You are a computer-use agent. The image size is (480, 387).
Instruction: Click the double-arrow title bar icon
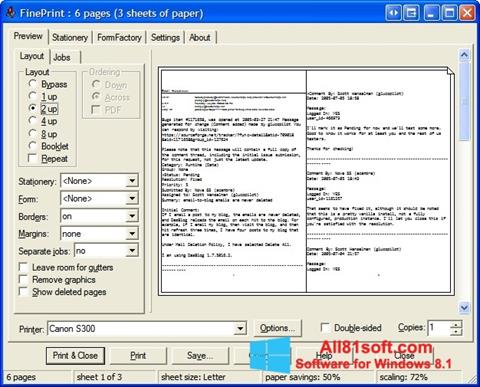click(x=394, y=13)
